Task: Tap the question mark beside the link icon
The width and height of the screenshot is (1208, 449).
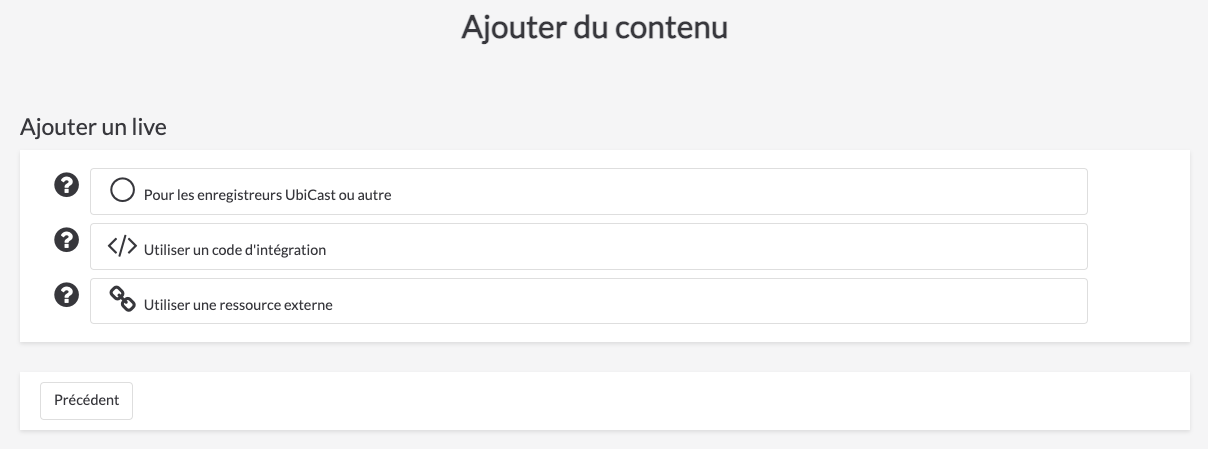Action: tap(66, 295)
